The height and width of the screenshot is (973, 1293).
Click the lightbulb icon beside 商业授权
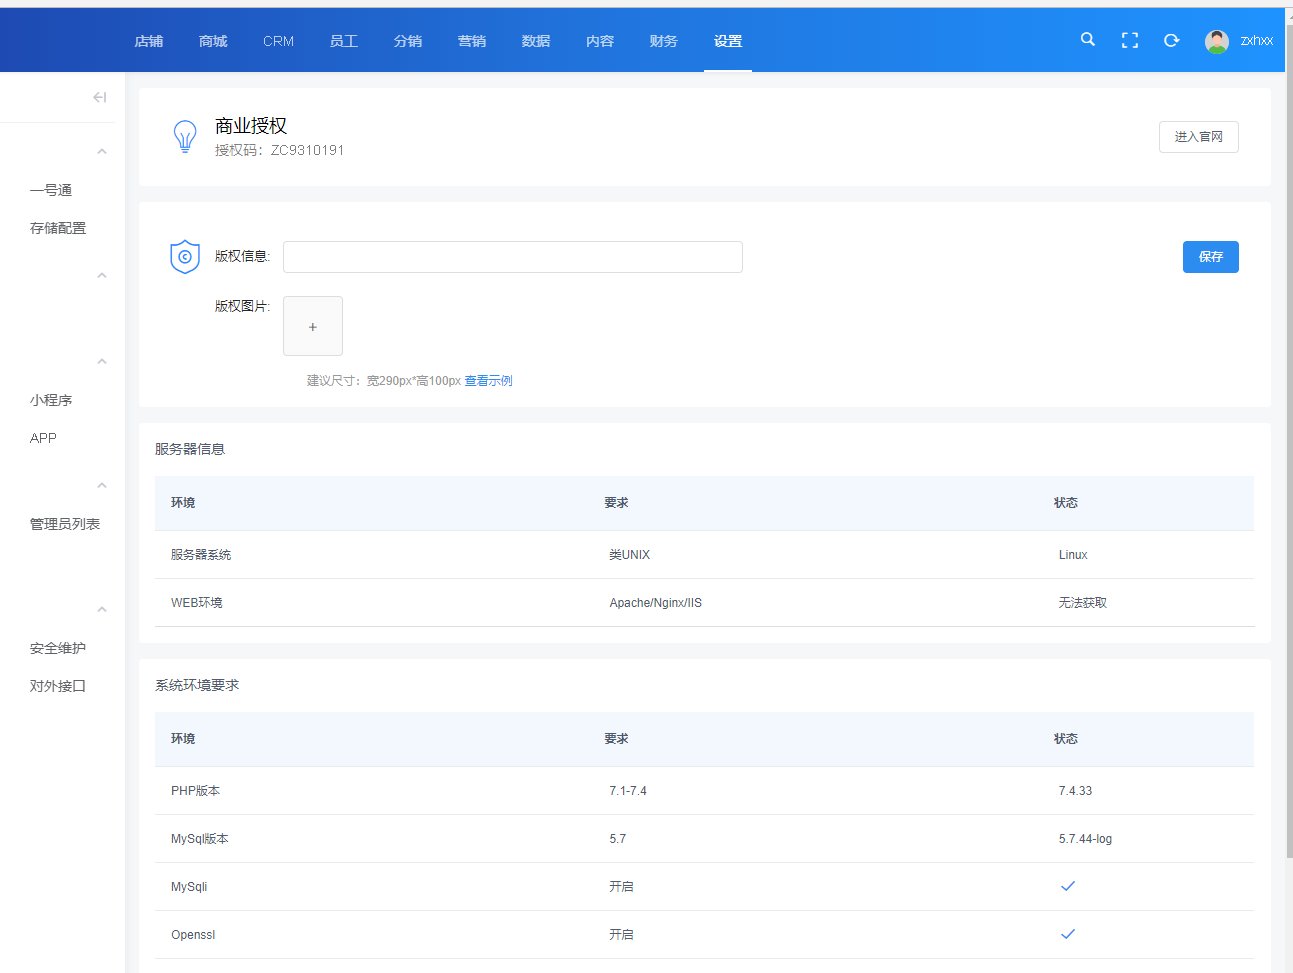[x=185, y=136]
